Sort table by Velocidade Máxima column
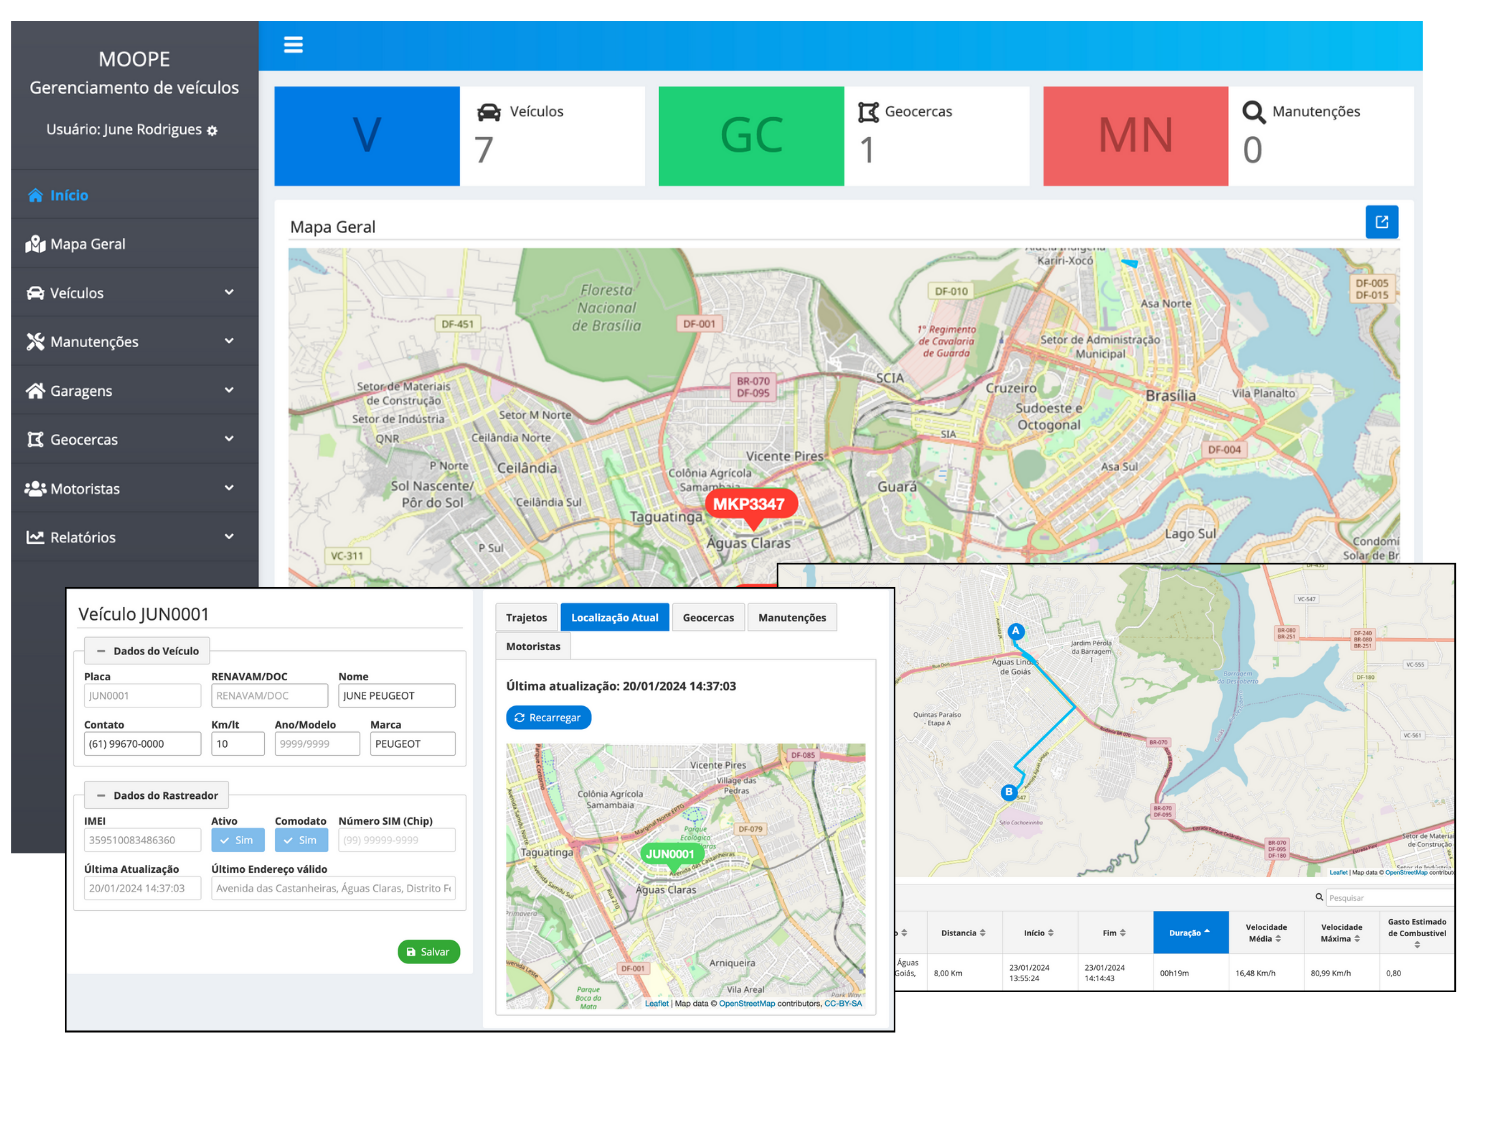Screen dimensions: 1500x1125 tap(1342, 933)
